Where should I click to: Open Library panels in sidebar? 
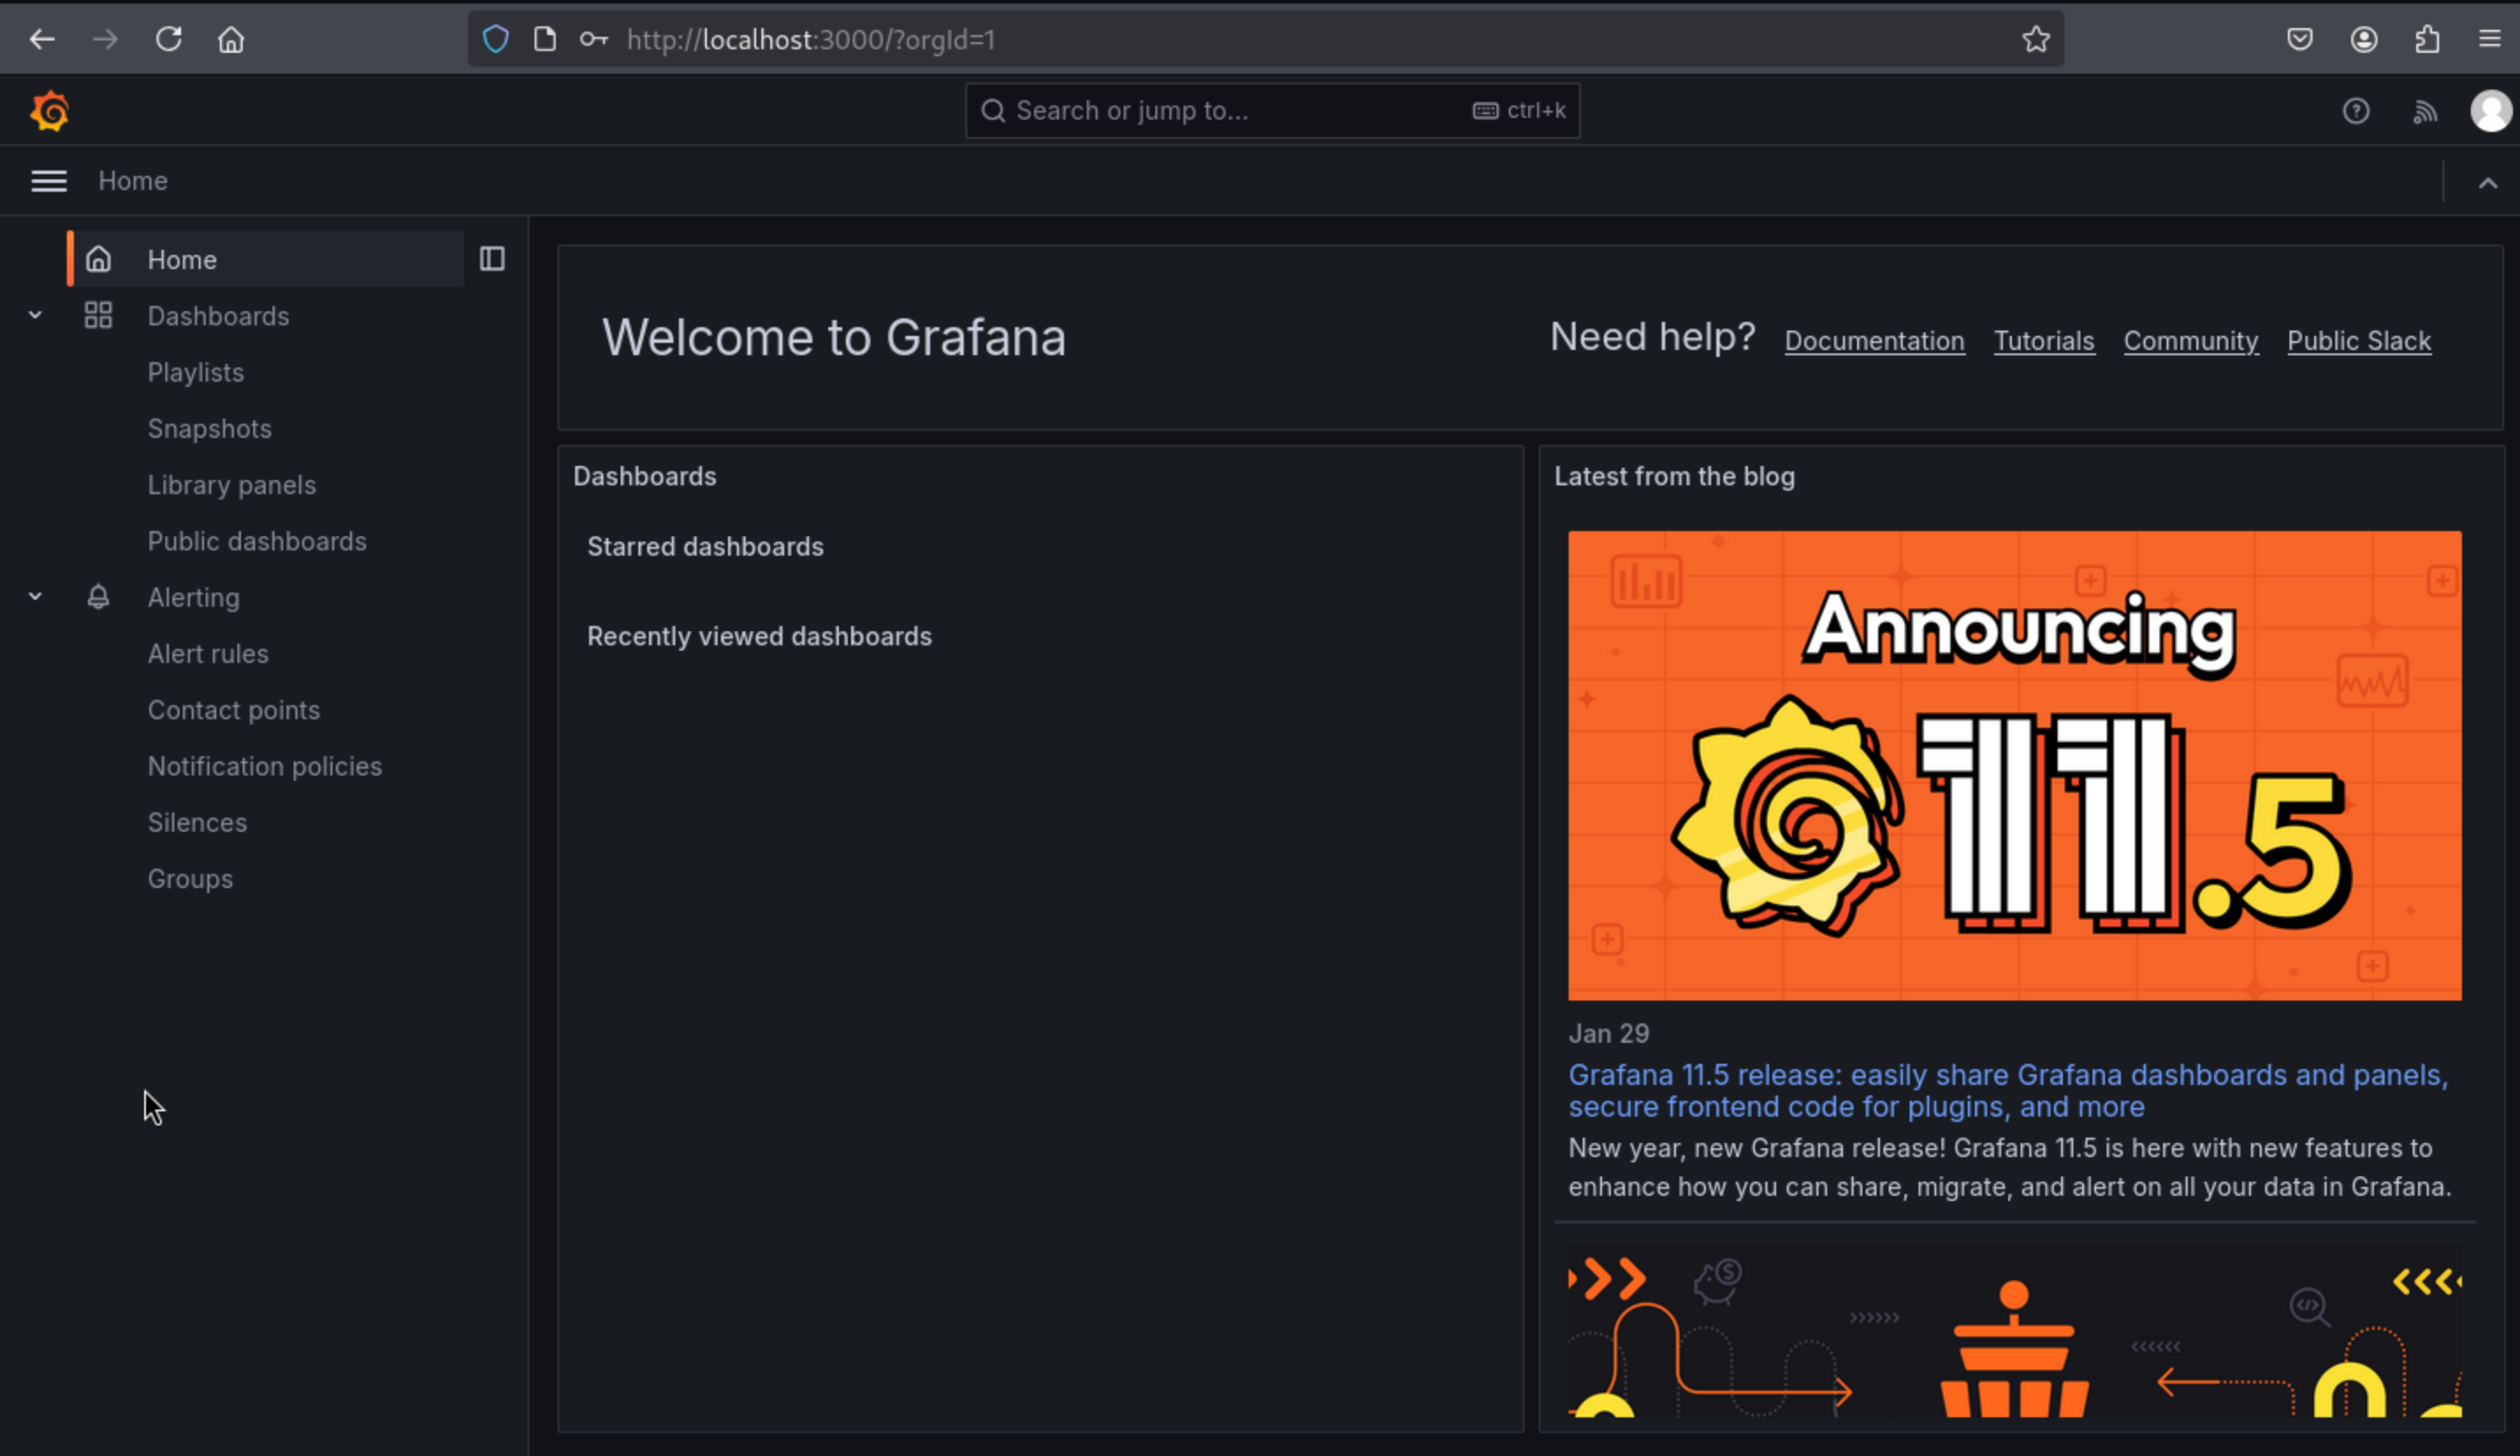click(231, 485)
